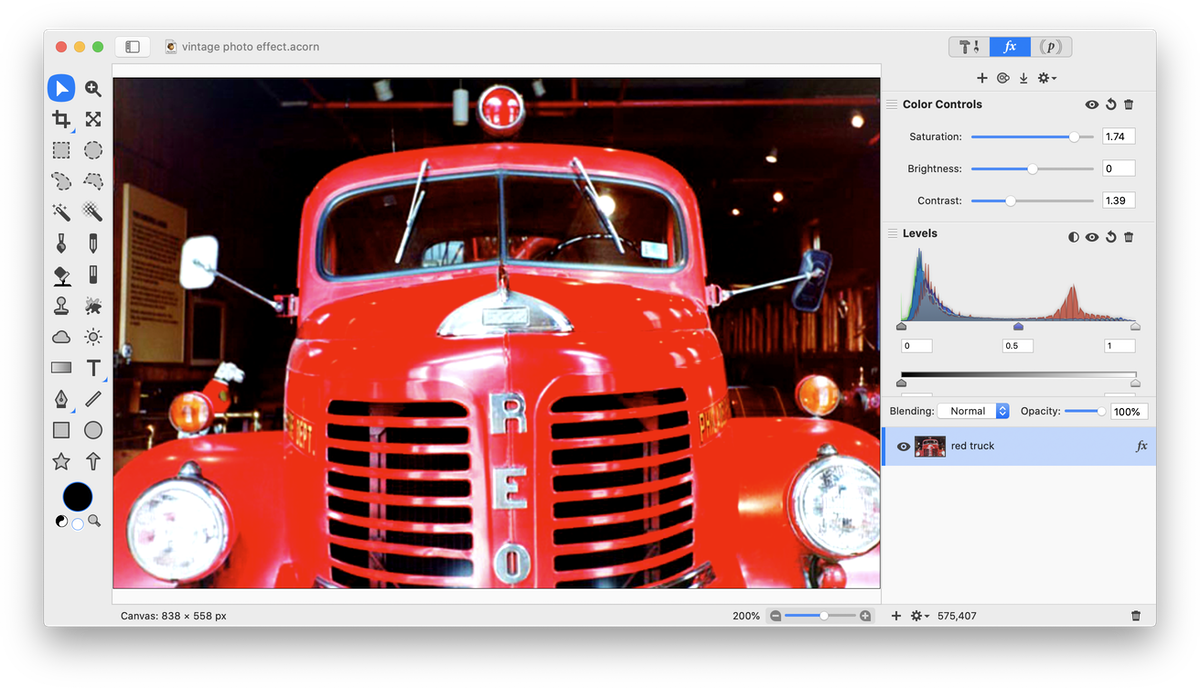Click the red truck layer fx badge
This screenshot has width=1200, height=688.
[x=1141, y=447]
